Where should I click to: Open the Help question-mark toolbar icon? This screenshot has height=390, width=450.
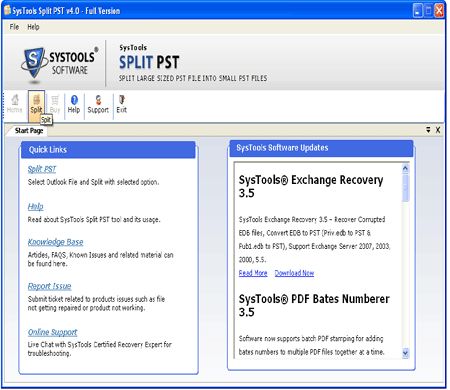pos(74,104)
